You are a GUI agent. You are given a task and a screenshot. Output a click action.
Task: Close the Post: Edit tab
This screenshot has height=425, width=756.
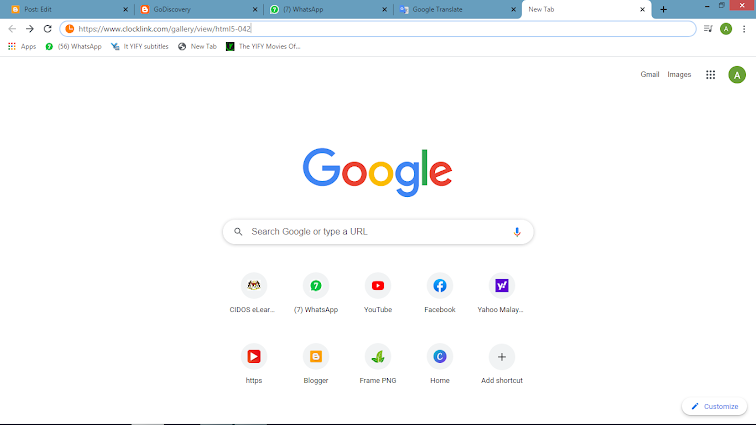pyautogui.click(x=125, y=9)
